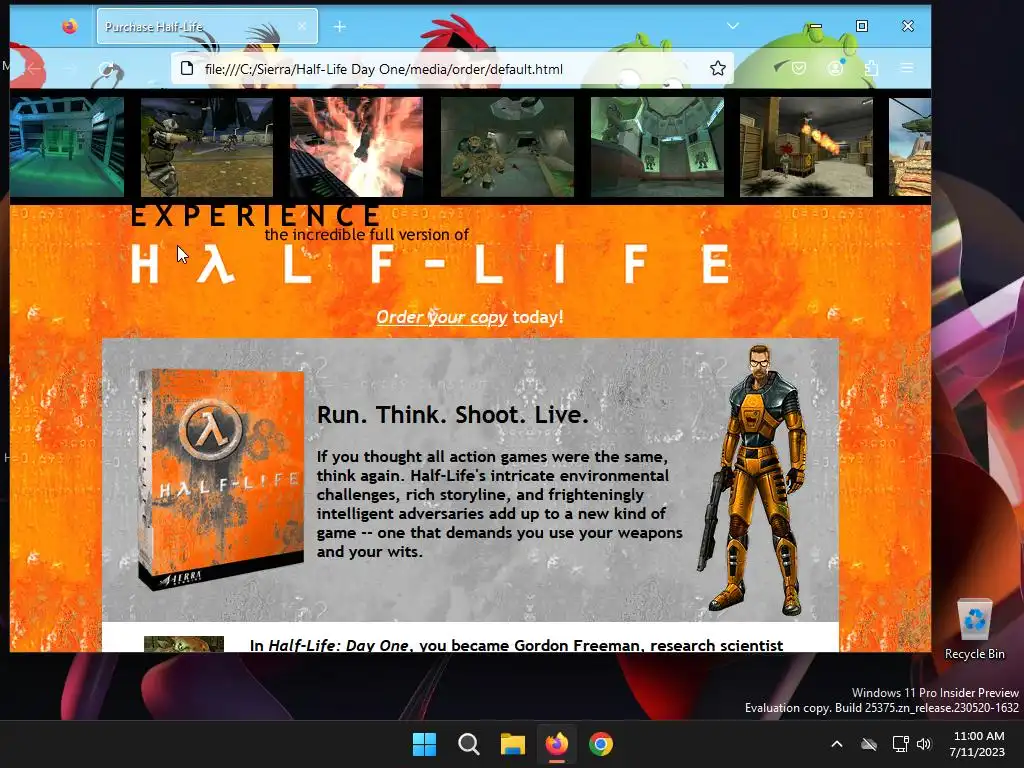Open Firefox View from the Firefox logo icon
This screenshot has height=768, width=1024.
tap(70, 26)
